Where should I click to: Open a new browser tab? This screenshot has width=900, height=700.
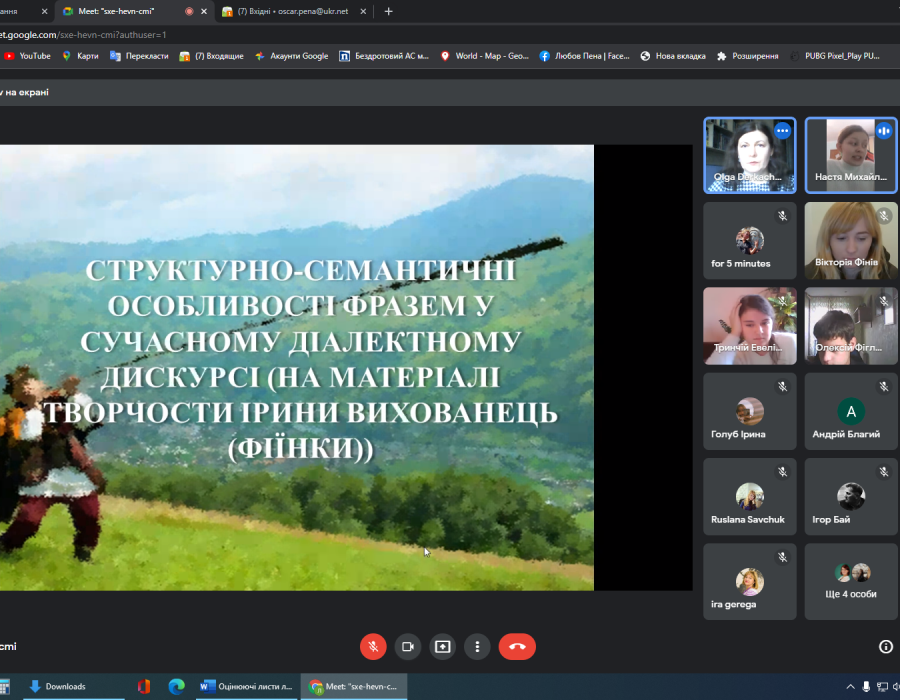389,12
